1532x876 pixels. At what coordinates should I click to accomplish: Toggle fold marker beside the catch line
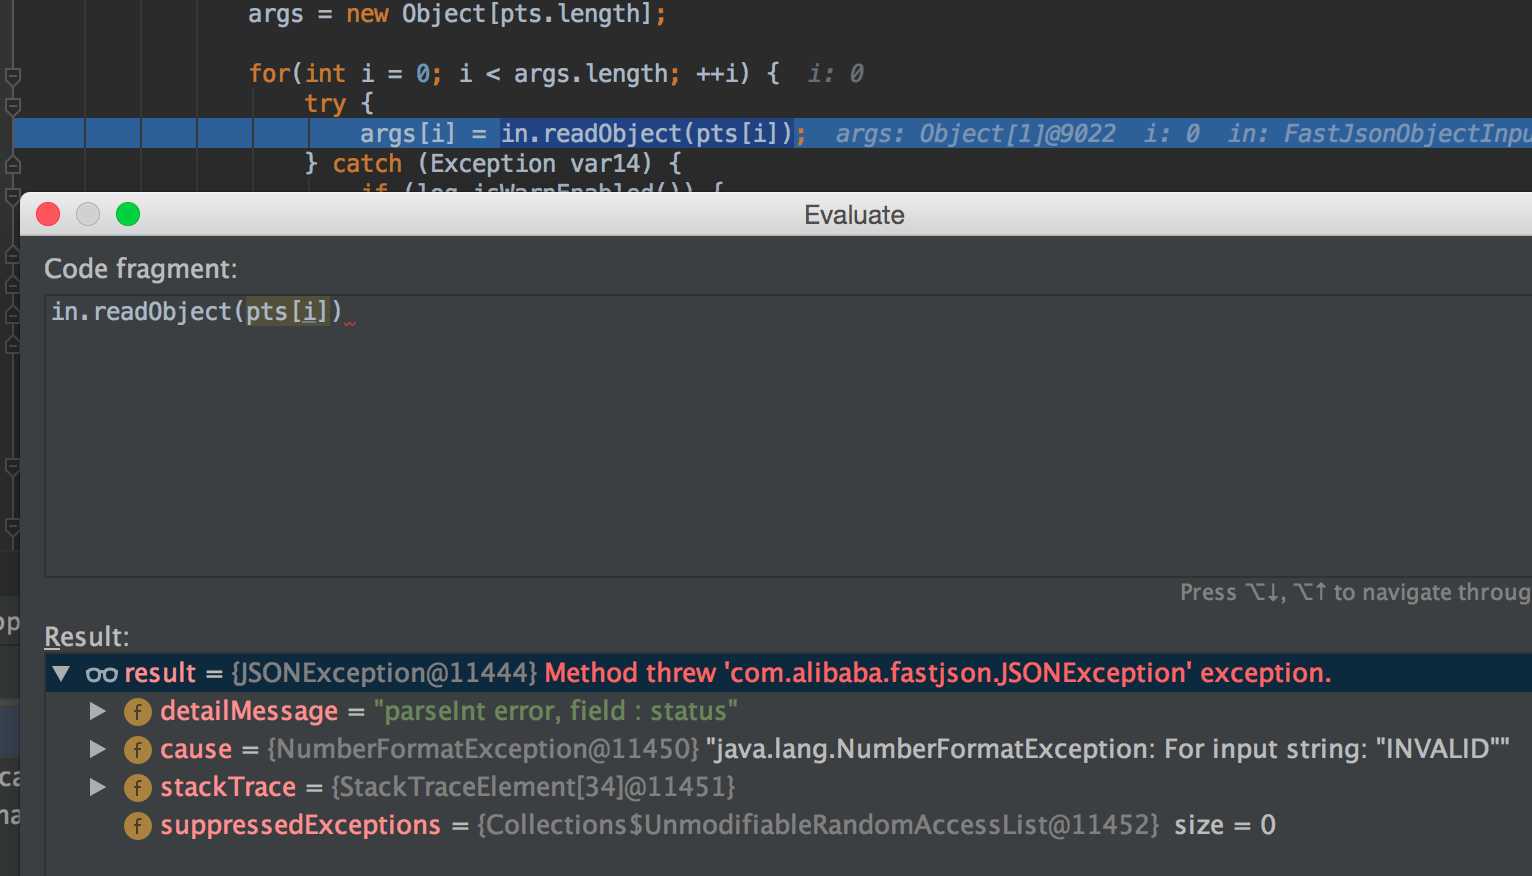click(x=13, y=166)
